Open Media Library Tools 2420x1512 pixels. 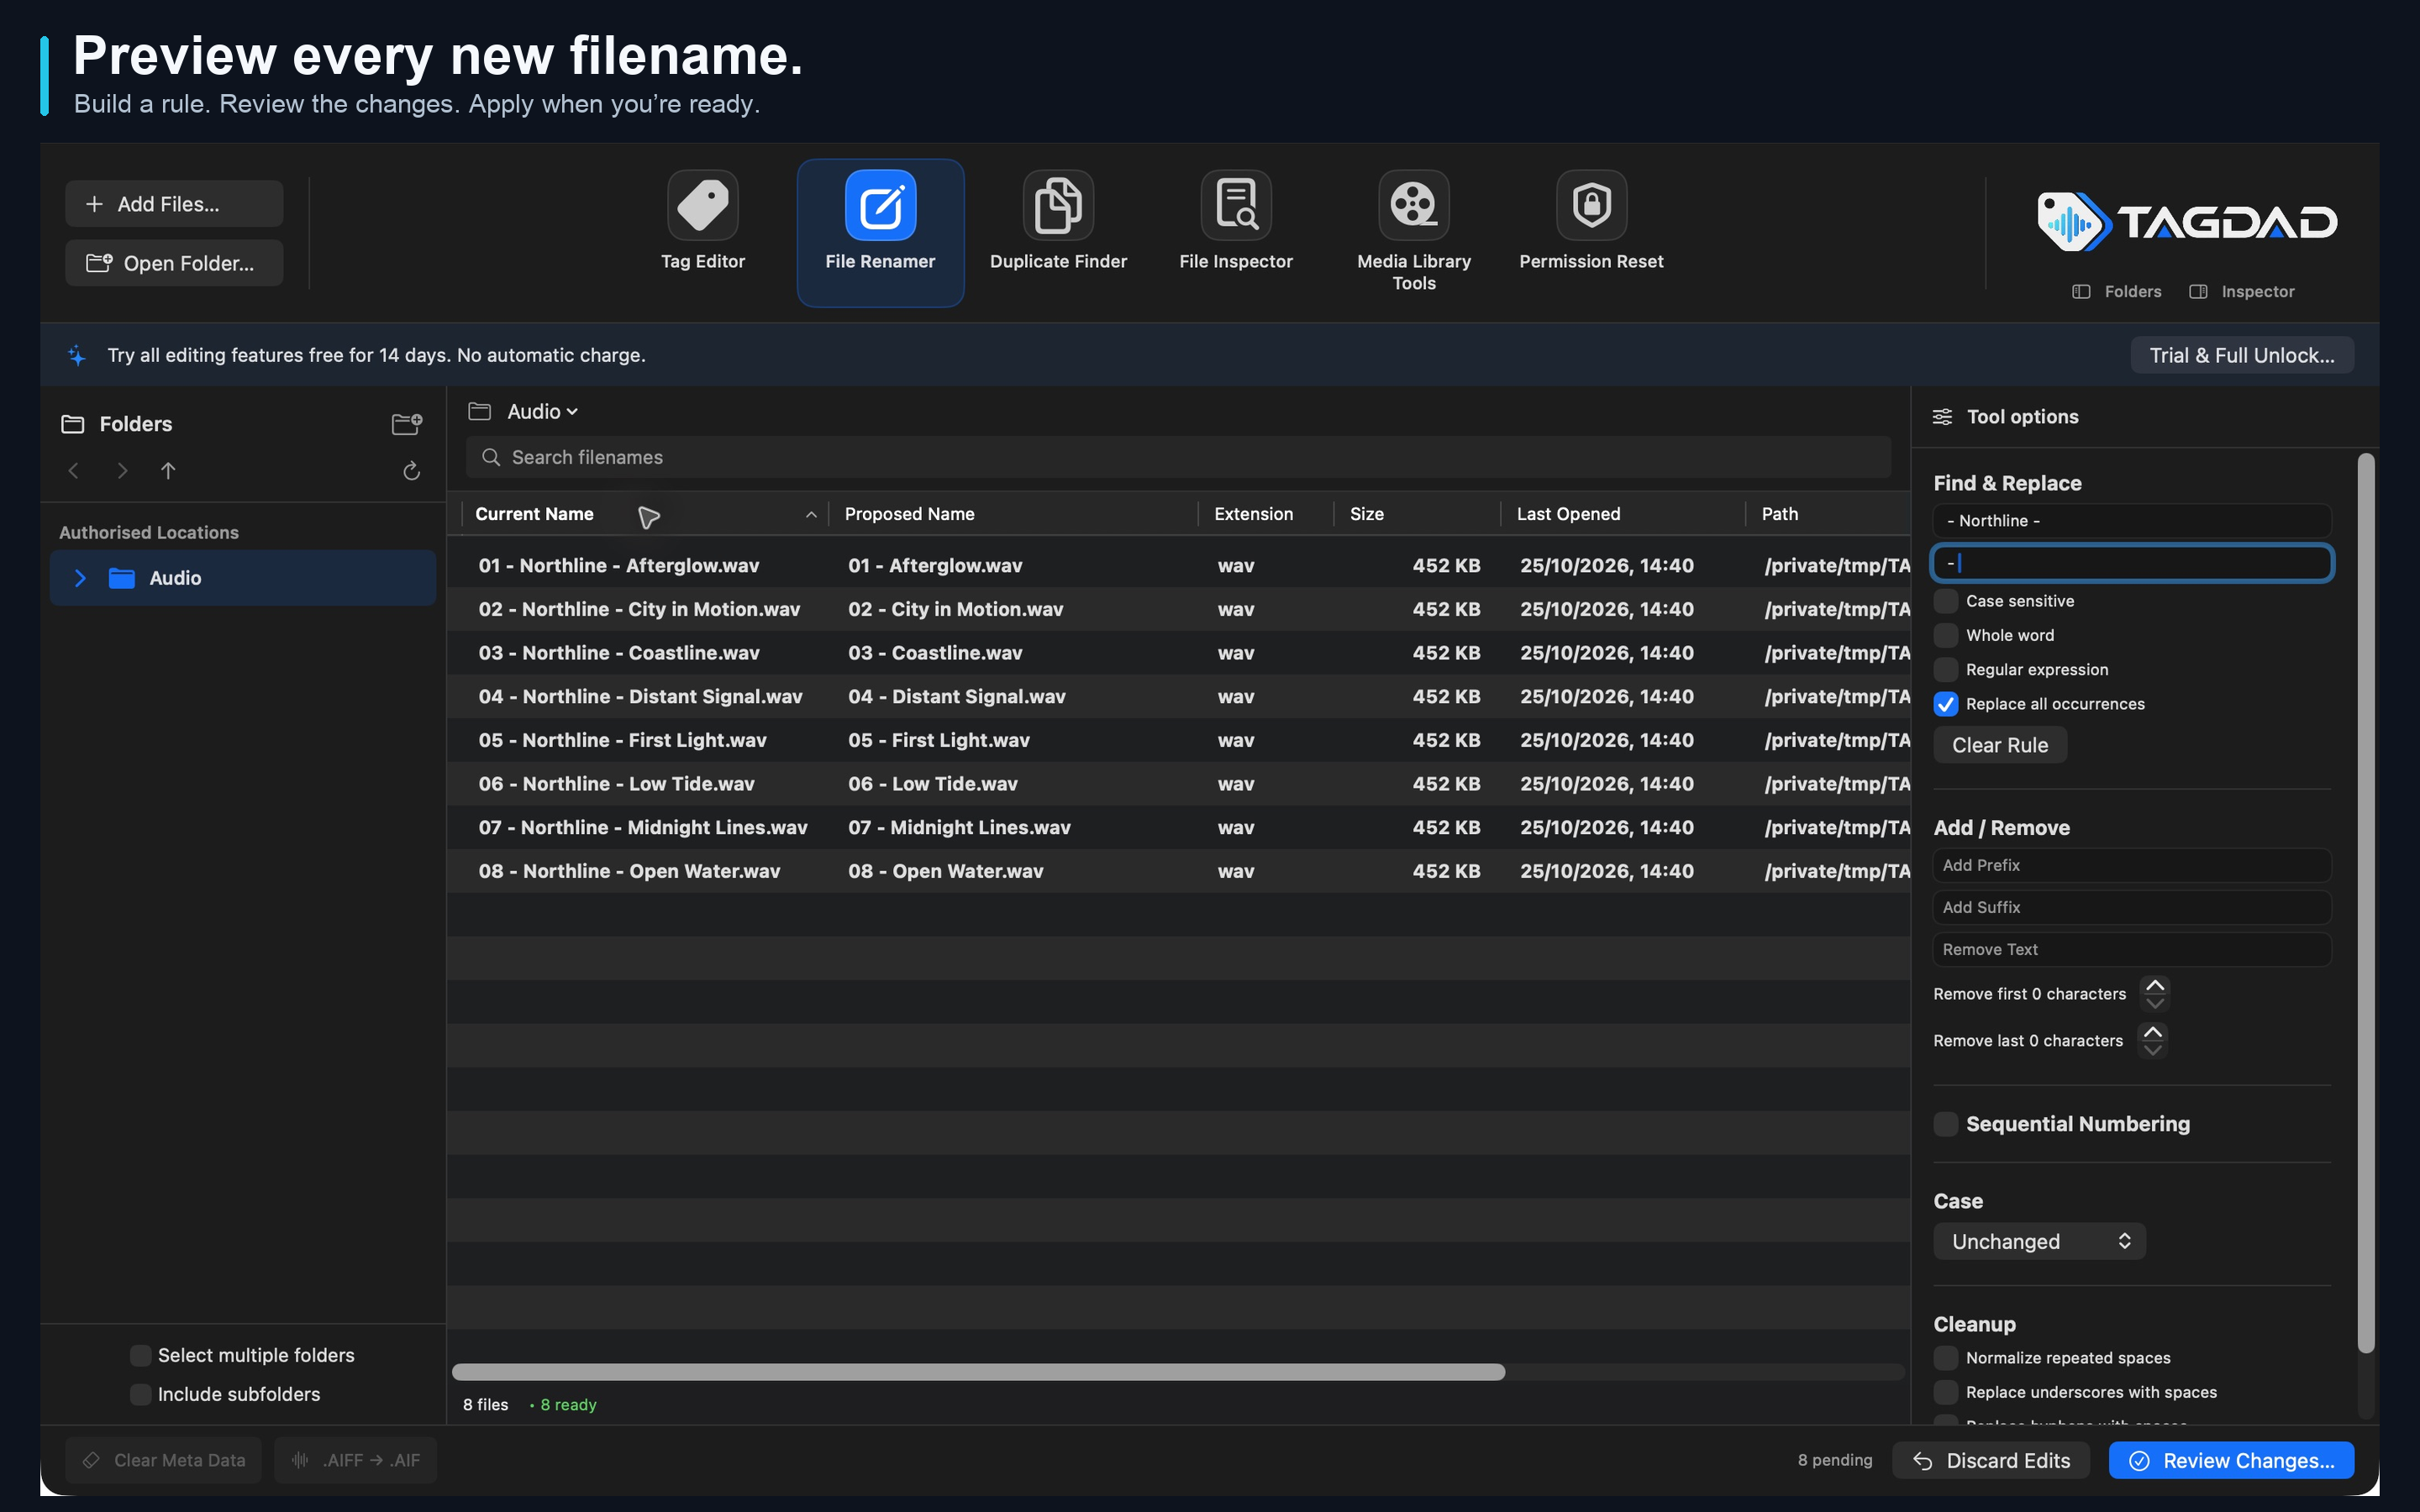coord(1414,232)
